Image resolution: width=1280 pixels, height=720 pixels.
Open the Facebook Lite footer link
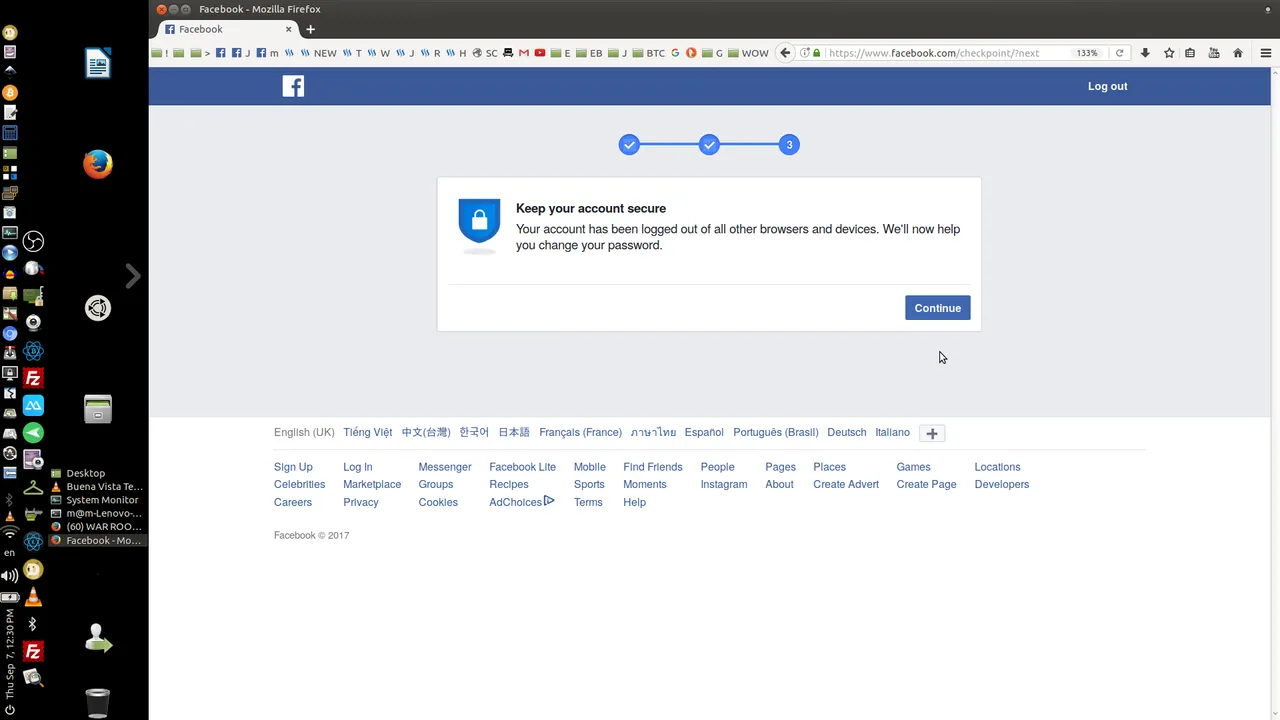[x=522, y=467]
